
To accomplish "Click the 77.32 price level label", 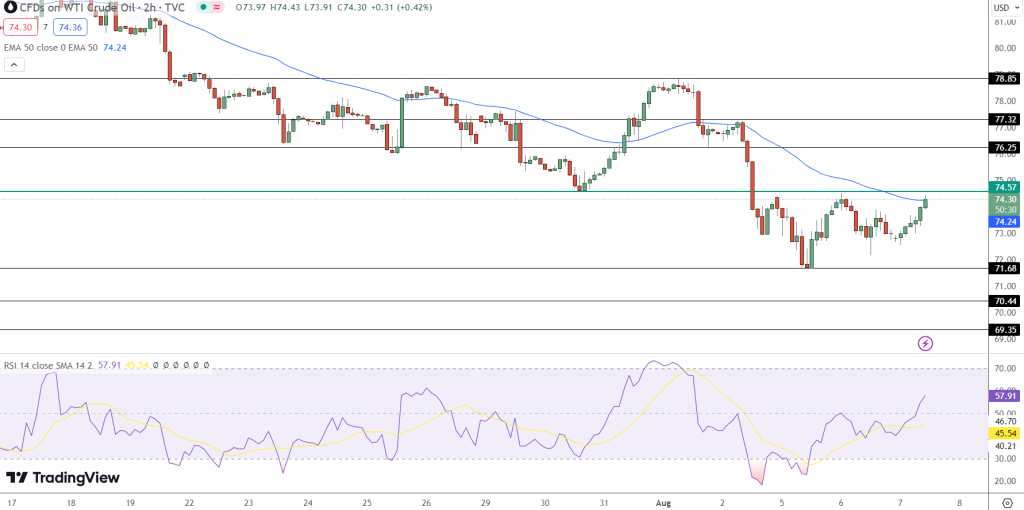I will 1004,119.
